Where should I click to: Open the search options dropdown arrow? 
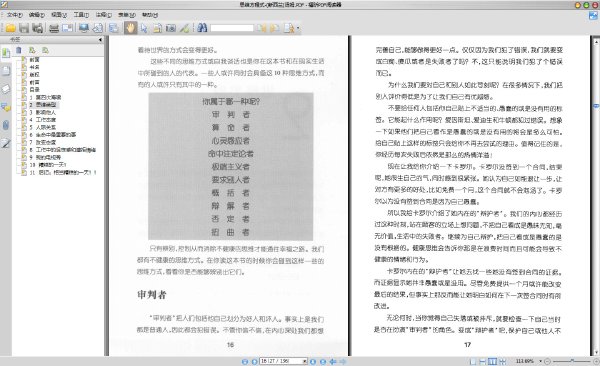[x=298, y=28]
